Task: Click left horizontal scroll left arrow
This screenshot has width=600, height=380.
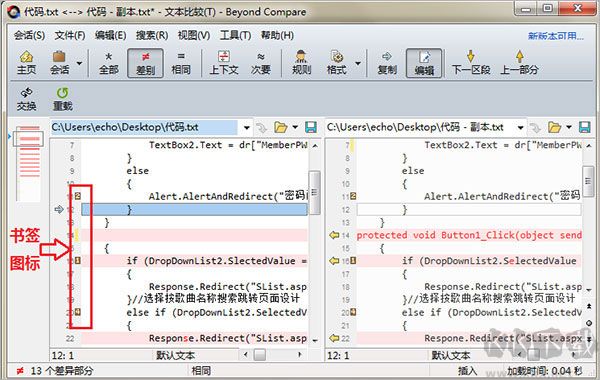Action: click(x=246, y=355)
